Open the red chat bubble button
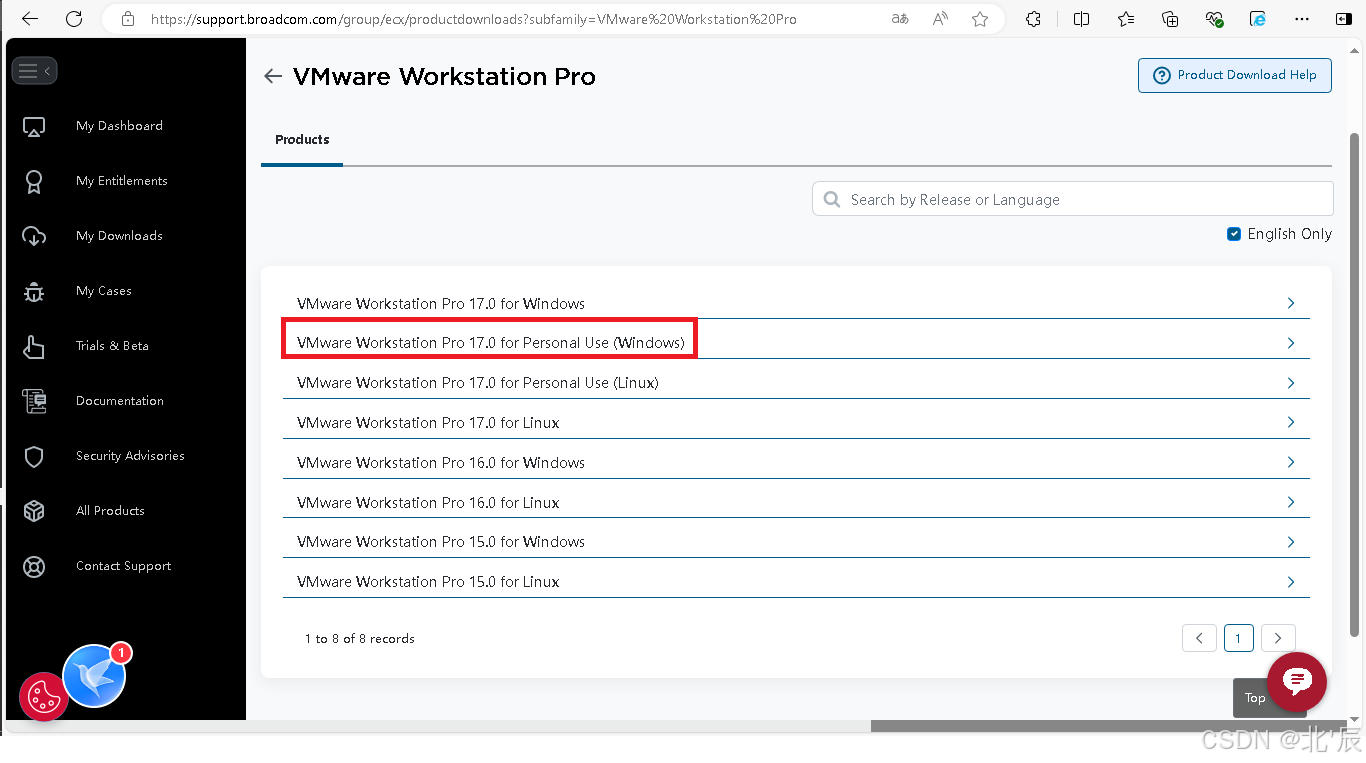 pyautogui.click(x=1297, y=682)
